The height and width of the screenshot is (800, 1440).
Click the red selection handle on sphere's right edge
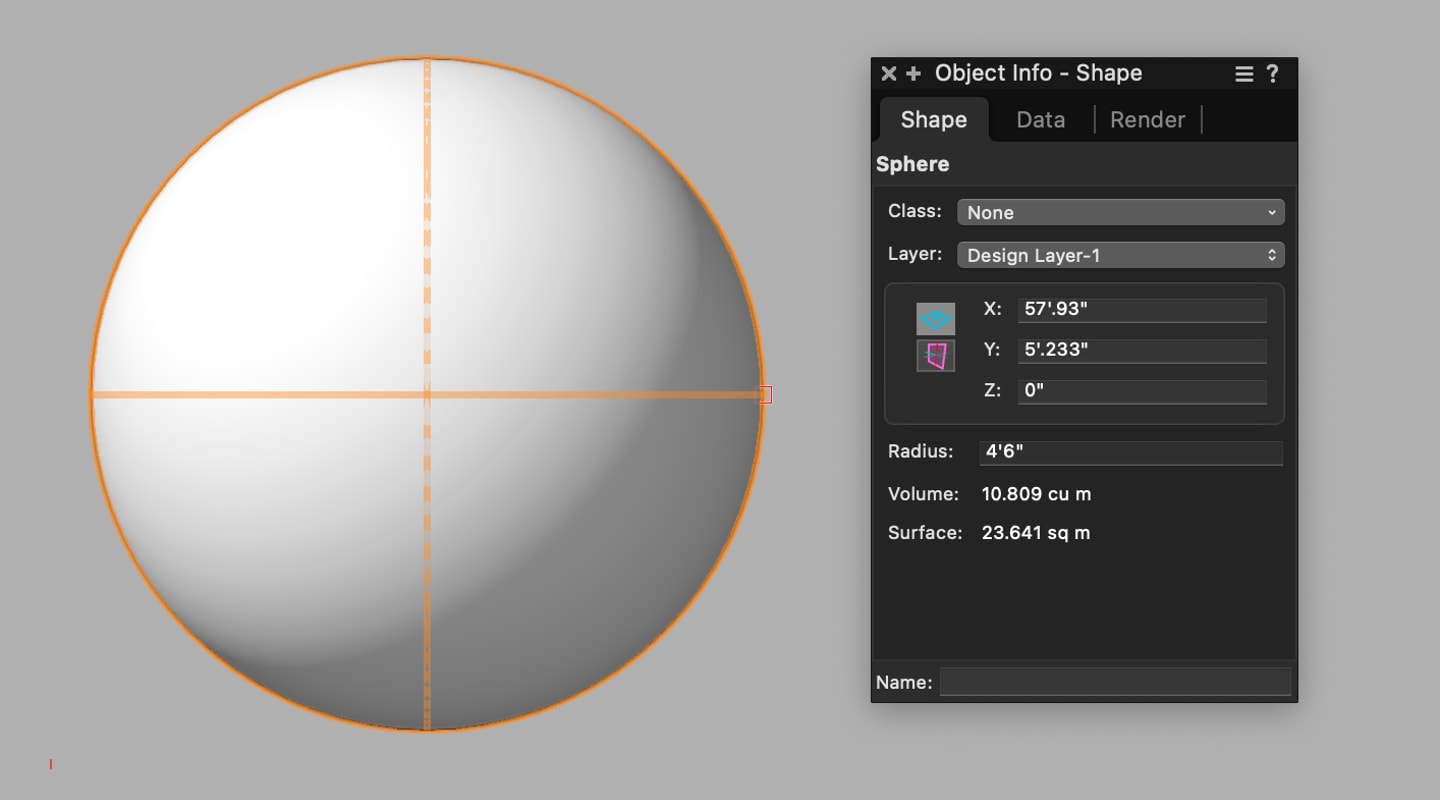point(766,395)
